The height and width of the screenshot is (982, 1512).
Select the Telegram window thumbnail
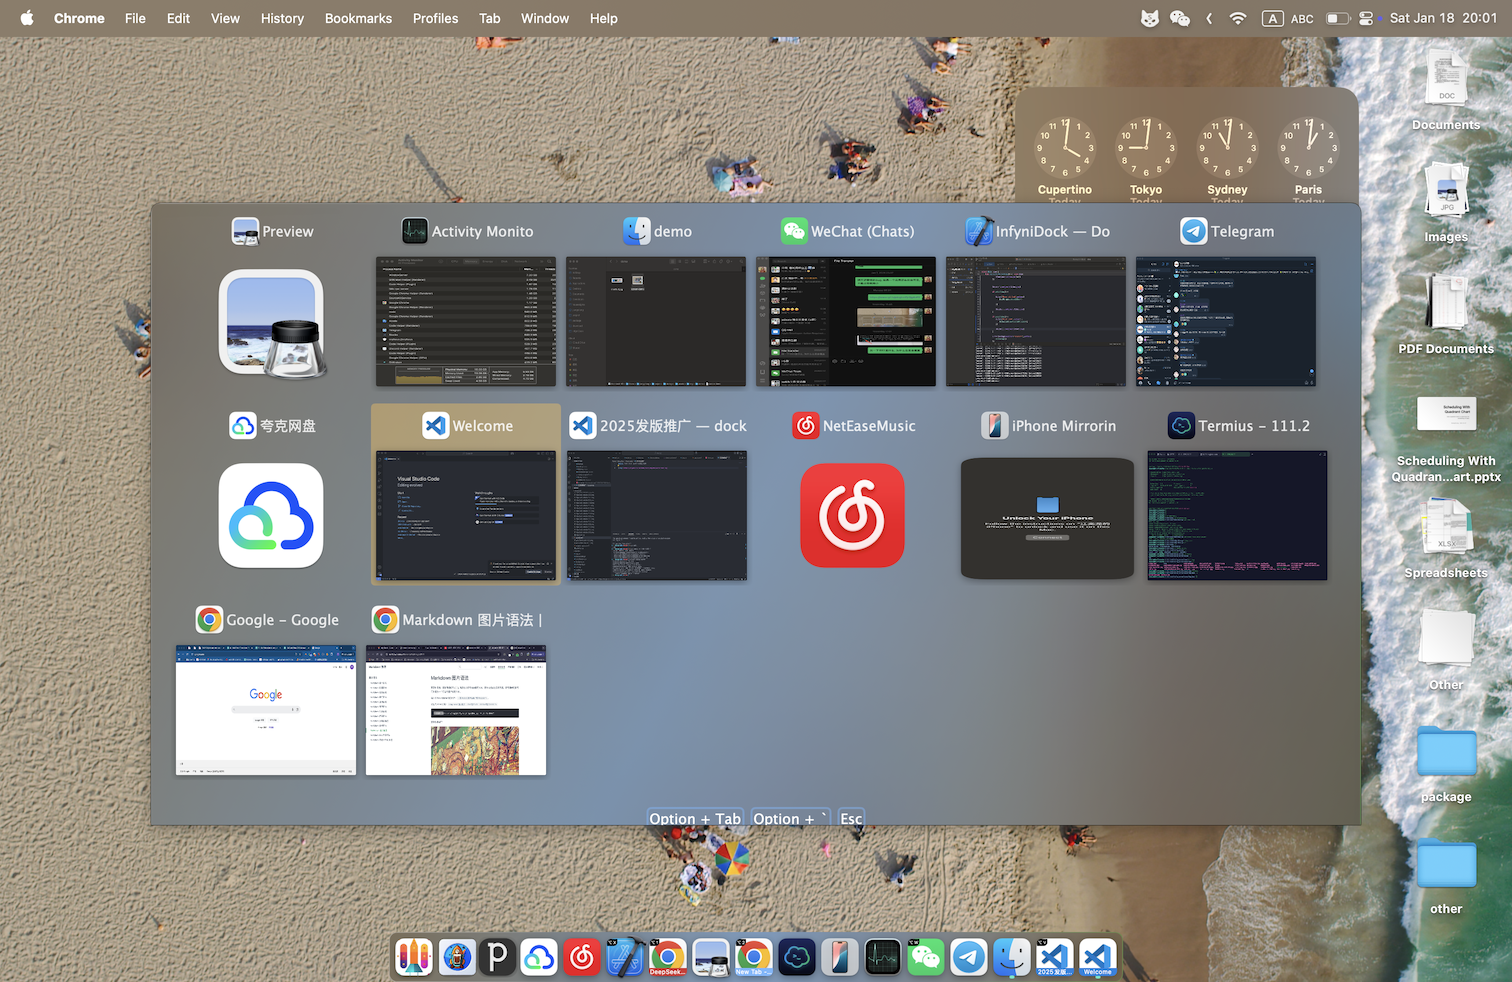click(x=1226, y=322)
